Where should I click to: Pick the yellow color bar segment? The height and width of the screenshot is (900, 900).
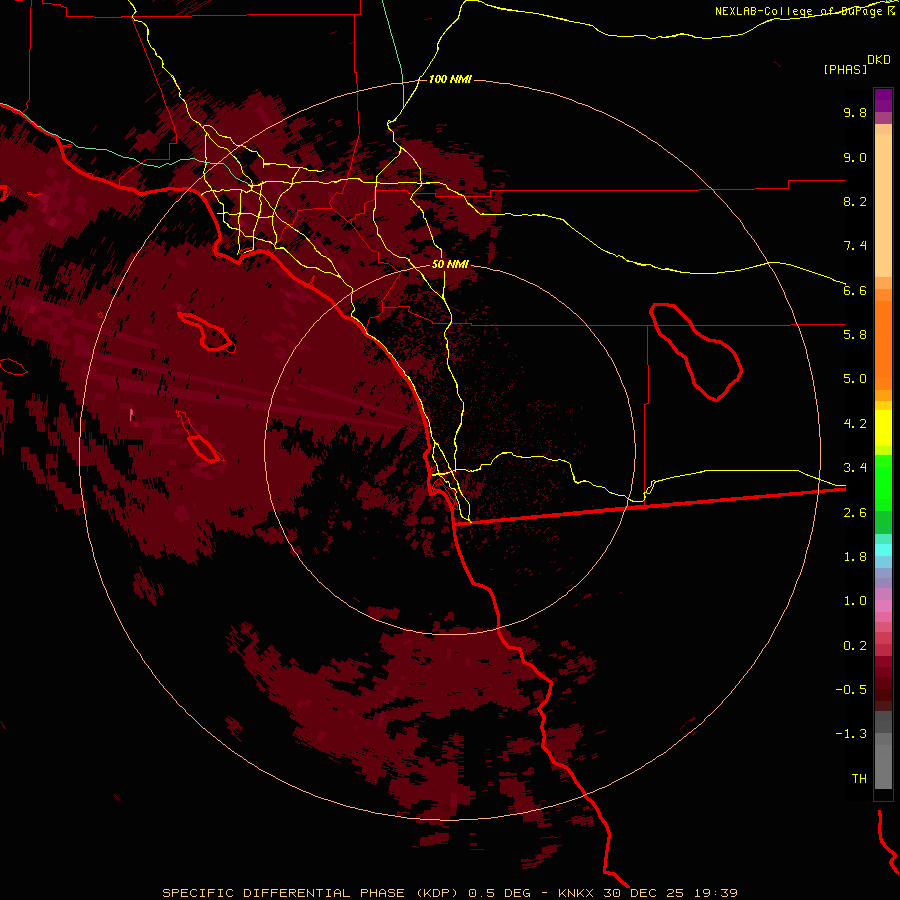pos(883,428)
